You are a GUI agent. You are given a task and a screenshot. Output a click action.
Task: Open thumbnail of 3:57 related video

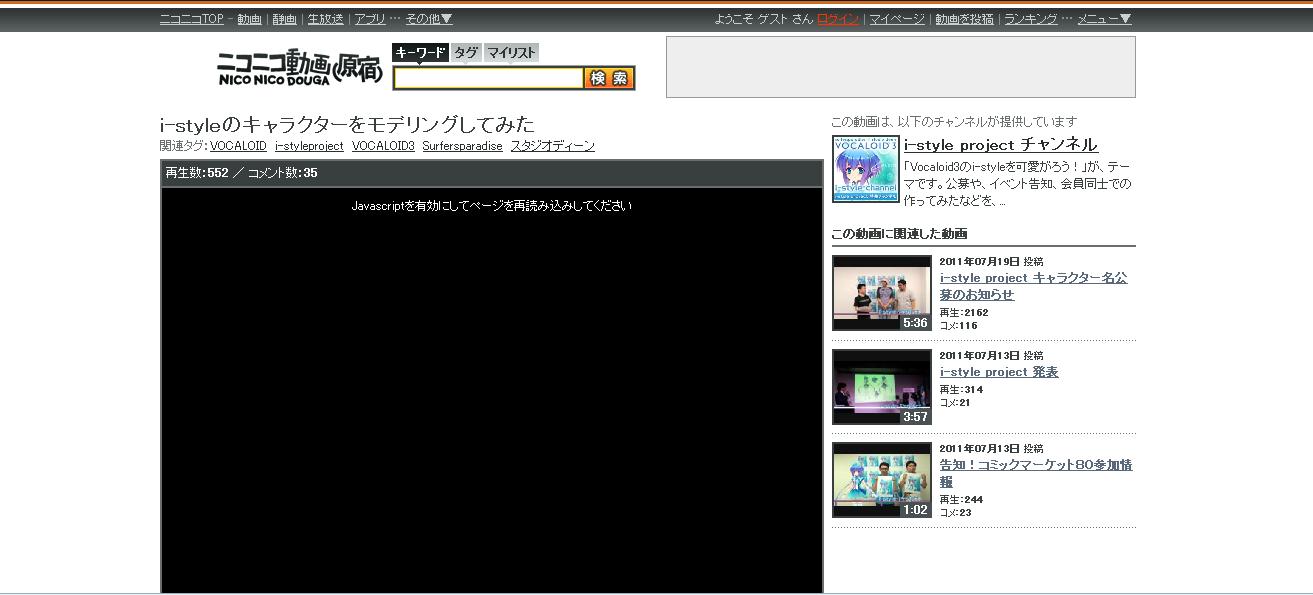click(x=882, y=387)
